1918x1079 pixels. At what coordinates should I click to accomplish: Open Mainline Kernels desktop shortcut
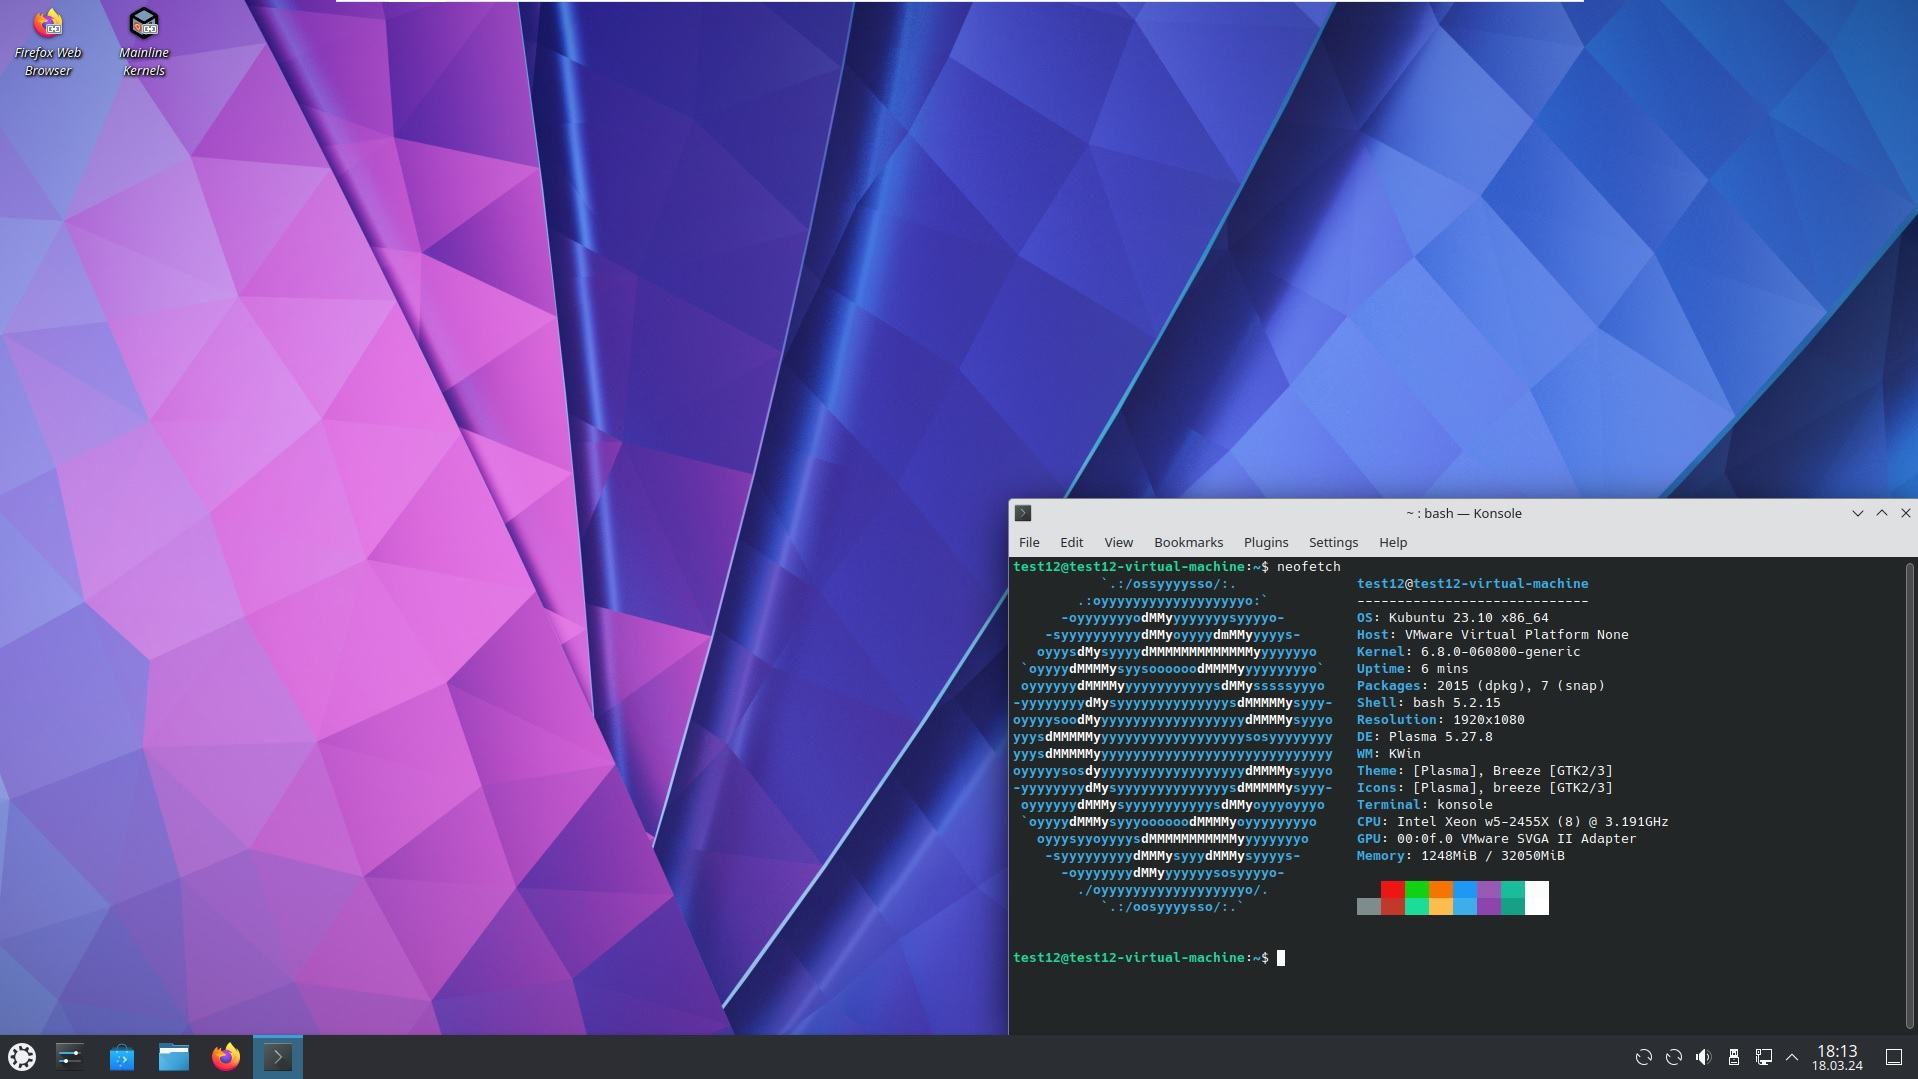(x=144, y=41)
